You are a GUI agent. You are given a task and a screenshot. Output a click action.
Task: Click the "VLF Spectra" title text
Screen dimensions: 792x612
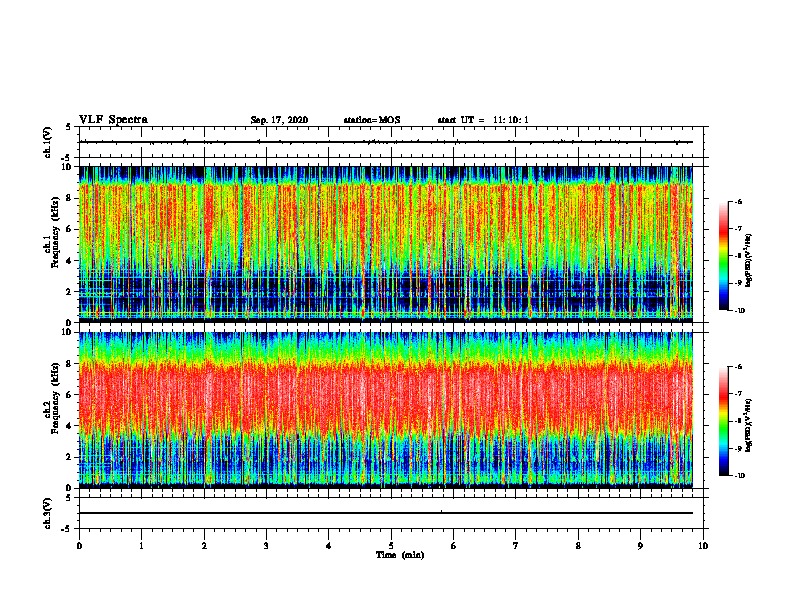pyautogui.click(x=113, y=120)
